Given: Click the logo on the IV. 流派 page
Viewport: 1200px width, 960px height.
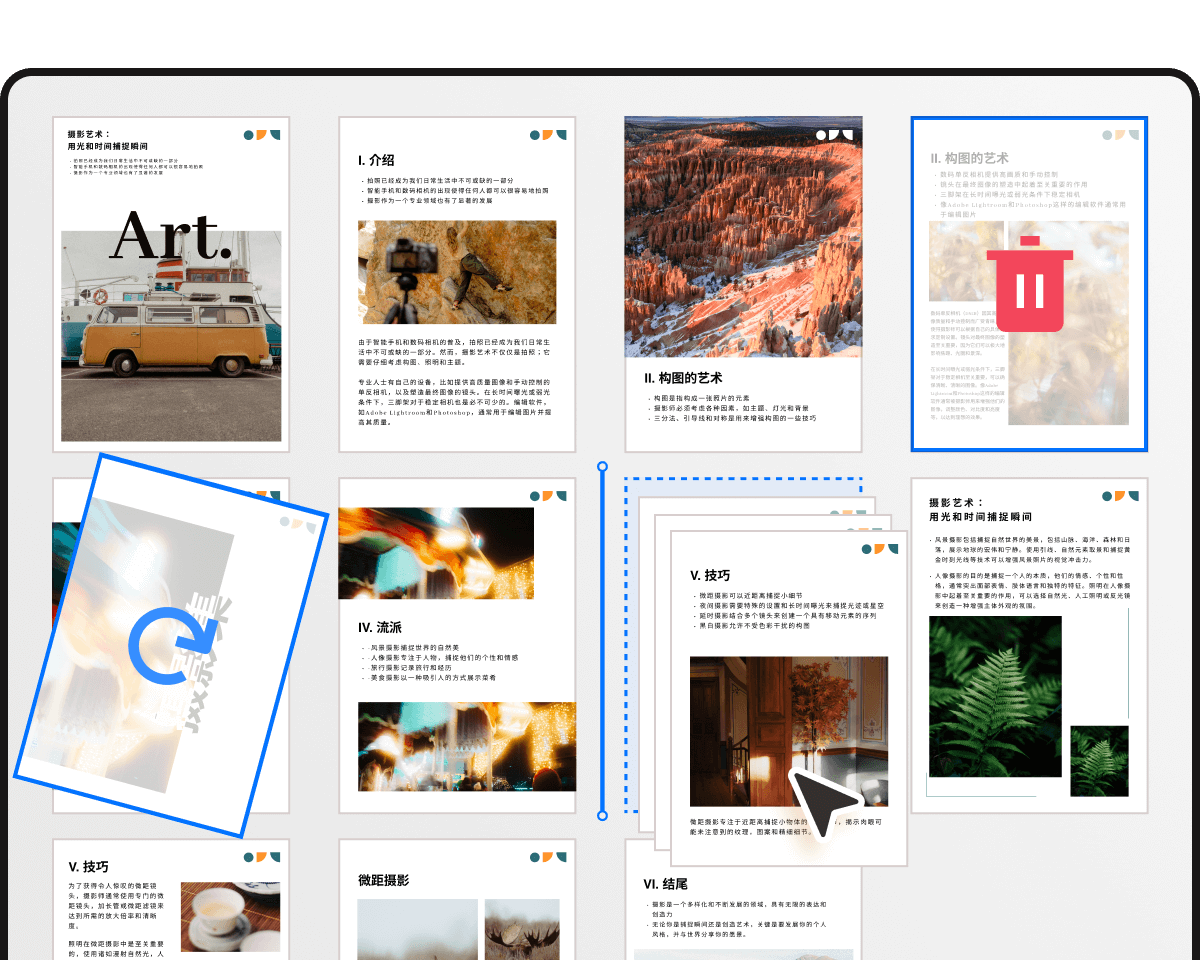Looking at the screenshot, I should (x=548, y=495).
